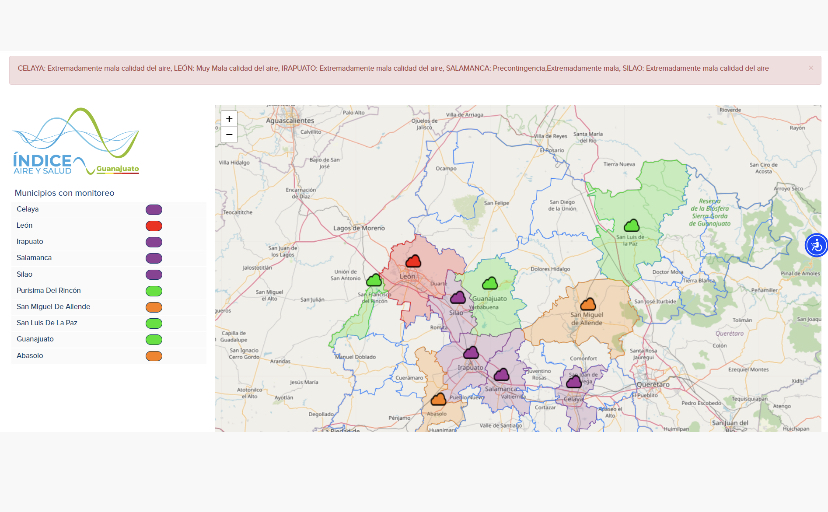This screenshot has height=512, width=828.
Task: Click the green cloud marker on Guanajuato city
Action: pos(490,284)
